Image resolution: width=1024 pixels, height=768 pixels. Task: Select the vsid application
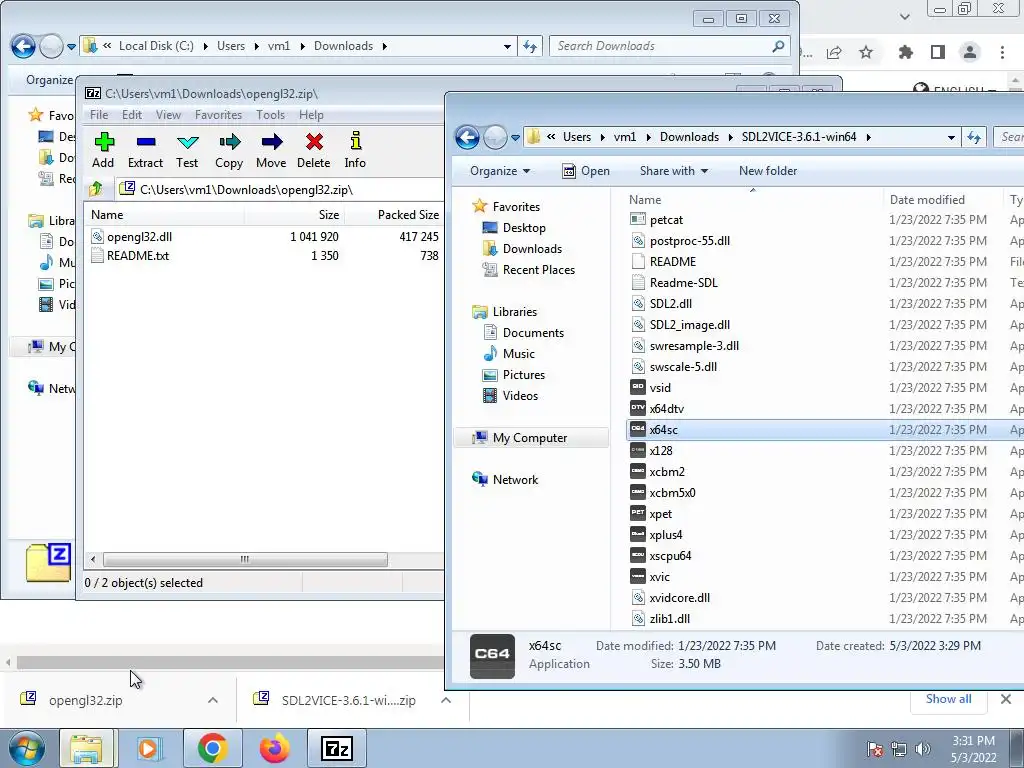pyautogui.click(x=660, y=388)
